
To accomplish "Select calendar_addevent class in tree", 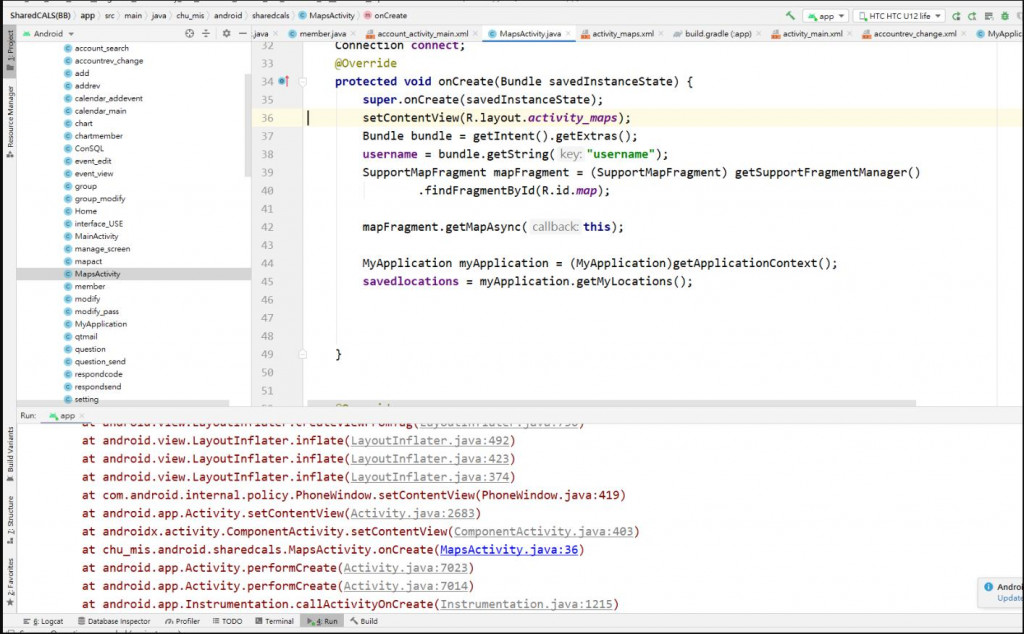I will (108, 99).
